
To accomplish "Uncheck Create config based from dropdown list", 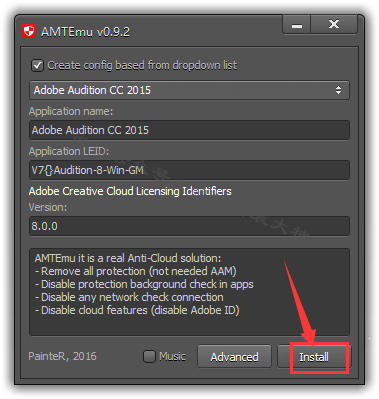I will [x=37, y=65].
